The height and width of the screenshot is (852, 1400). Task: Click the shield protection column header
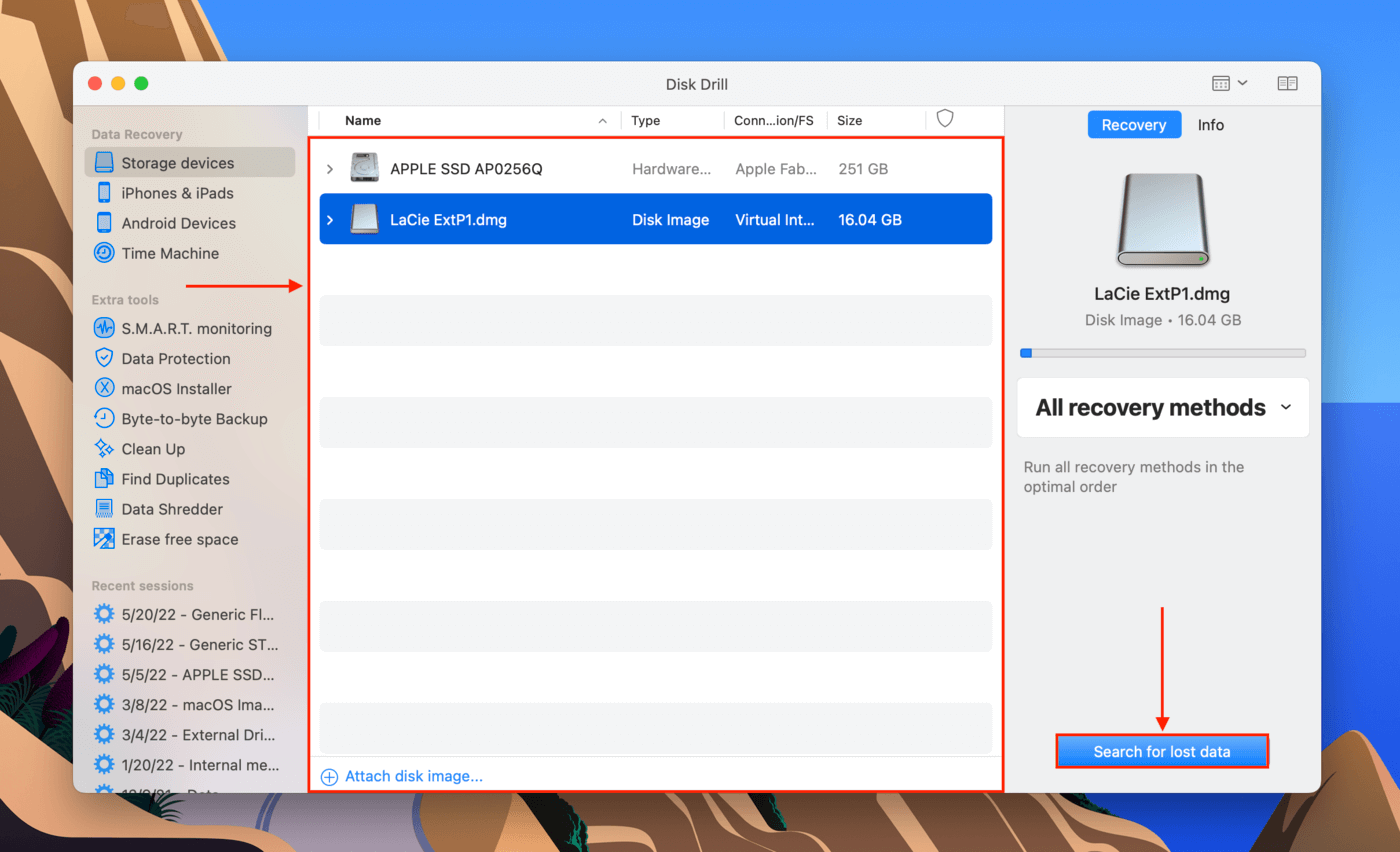point(945,119)
